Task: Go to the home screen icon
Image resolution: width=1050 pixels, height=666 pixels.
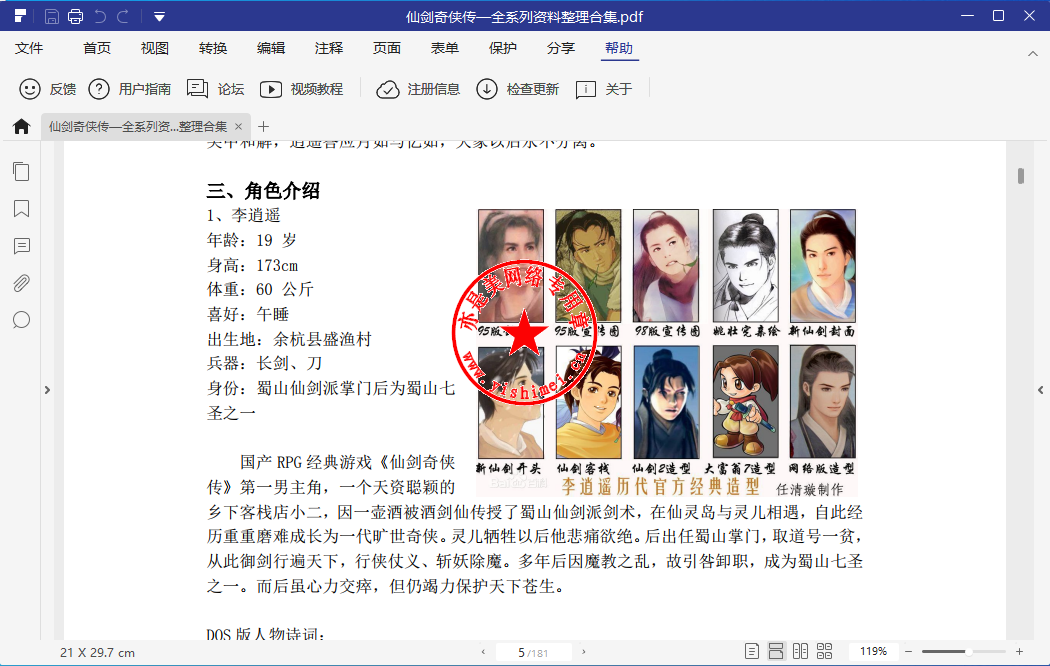Action: tap(21, 126)
